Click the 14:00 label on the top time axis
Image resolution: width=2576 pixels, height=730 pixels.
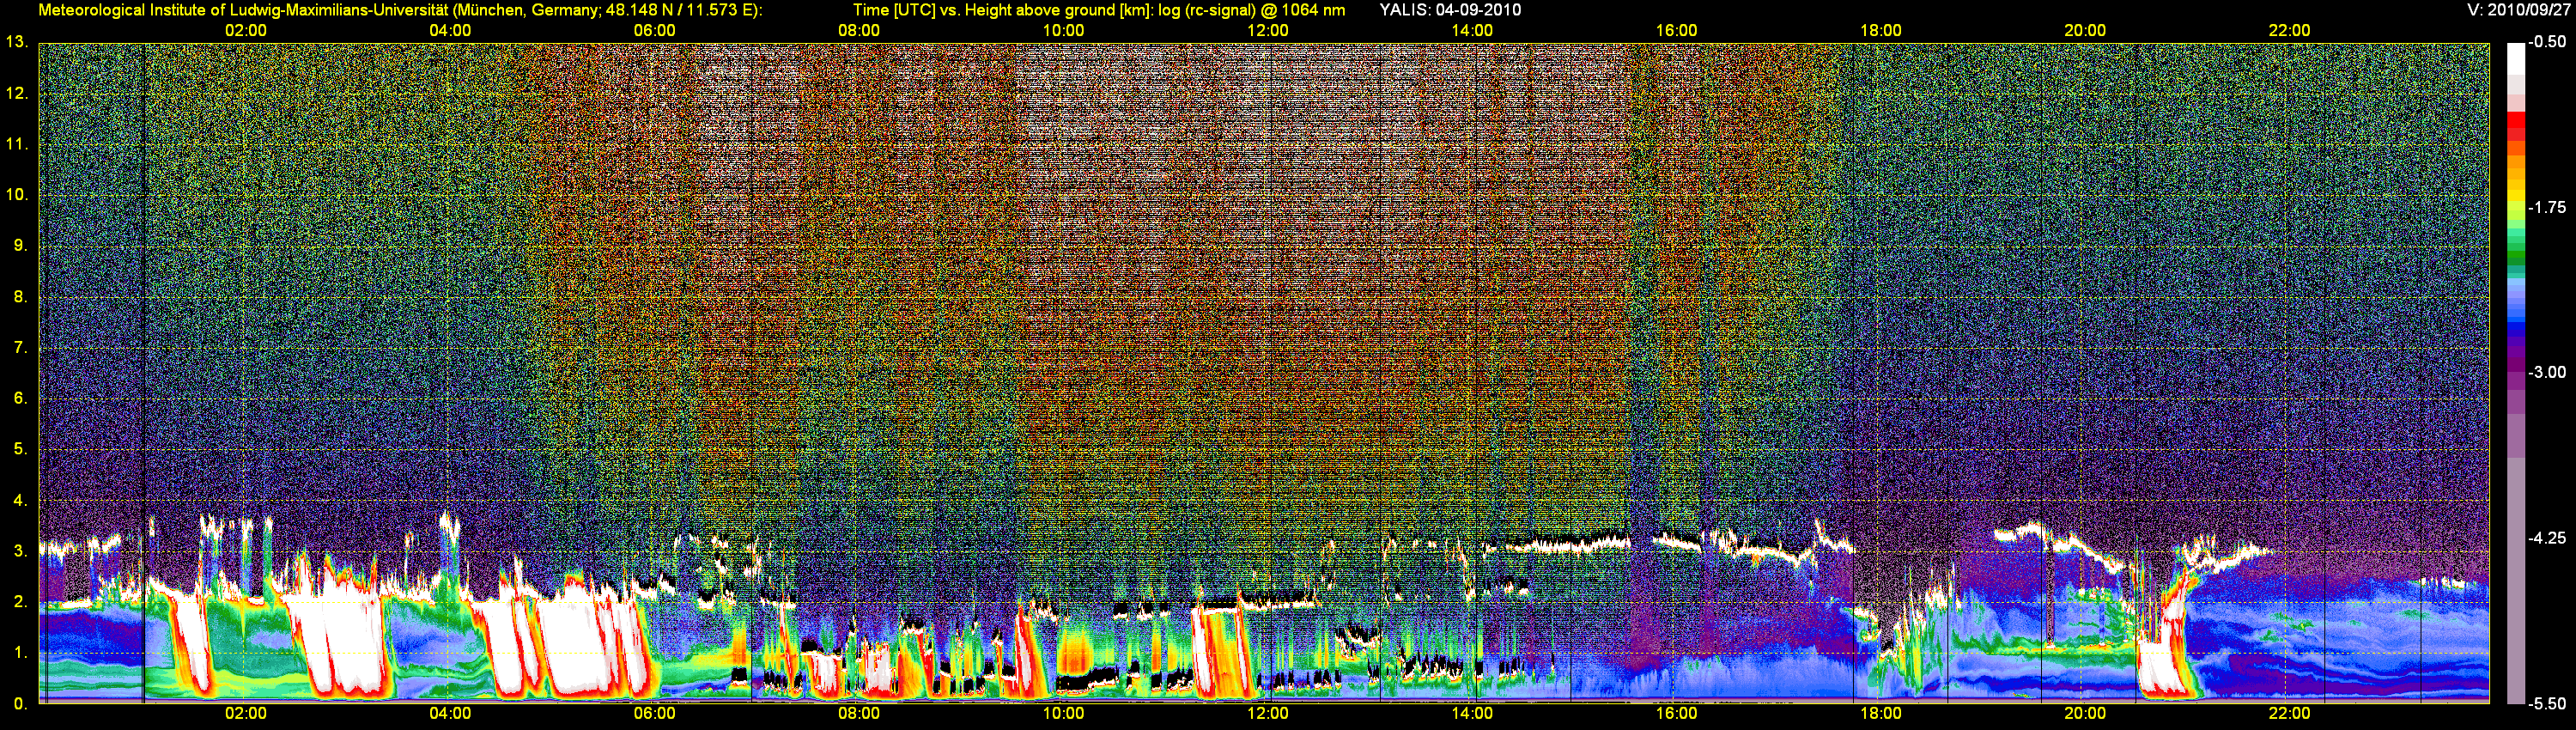(1472, 31)
